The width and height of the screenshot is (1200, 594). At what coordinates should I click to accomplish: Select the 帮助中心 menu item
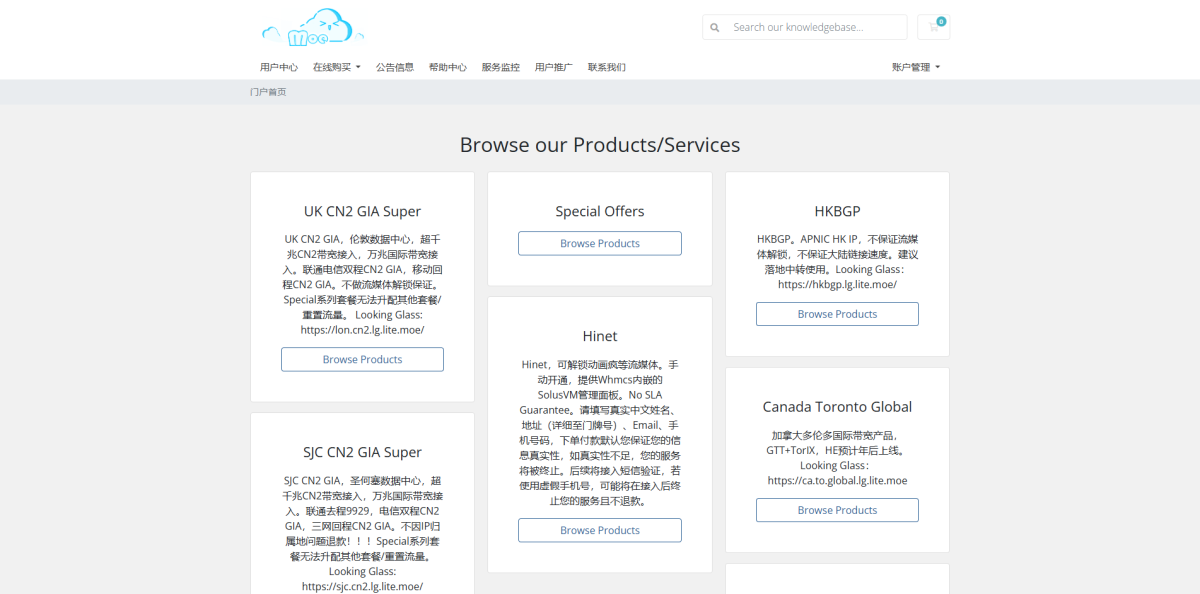448,67
